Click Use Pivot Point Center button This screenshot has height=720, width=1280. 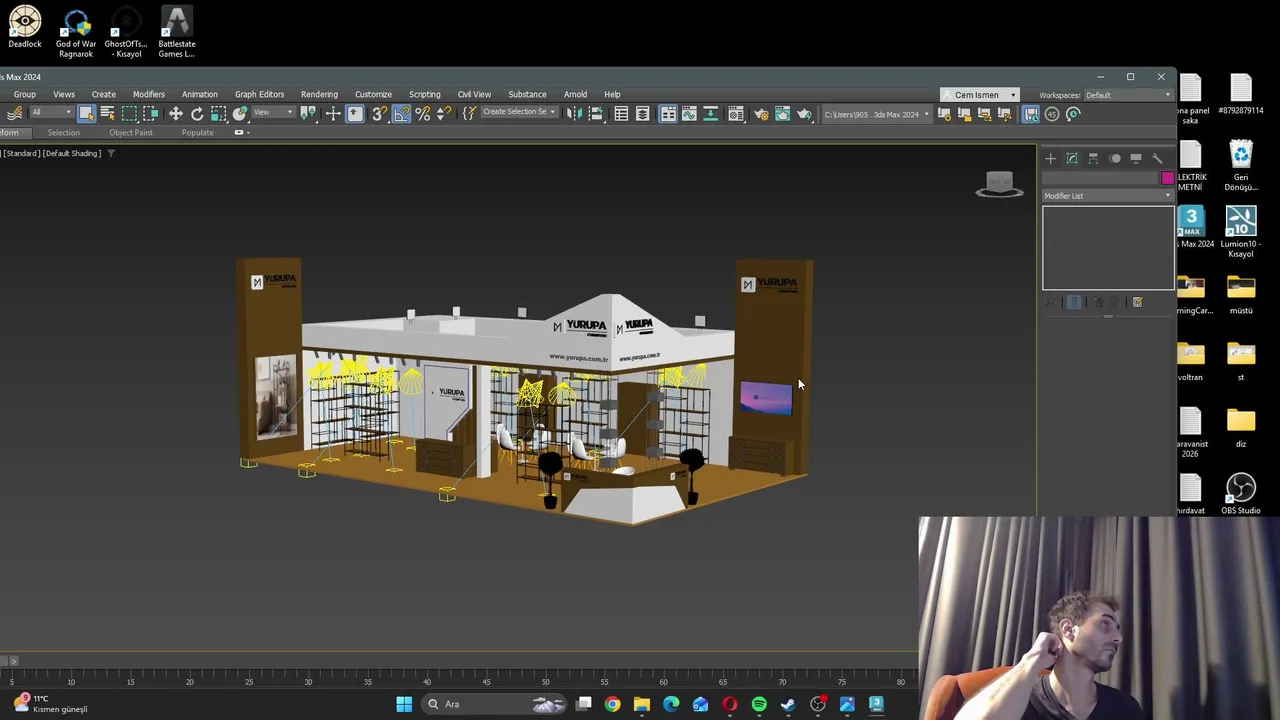(x=308, y=114)
